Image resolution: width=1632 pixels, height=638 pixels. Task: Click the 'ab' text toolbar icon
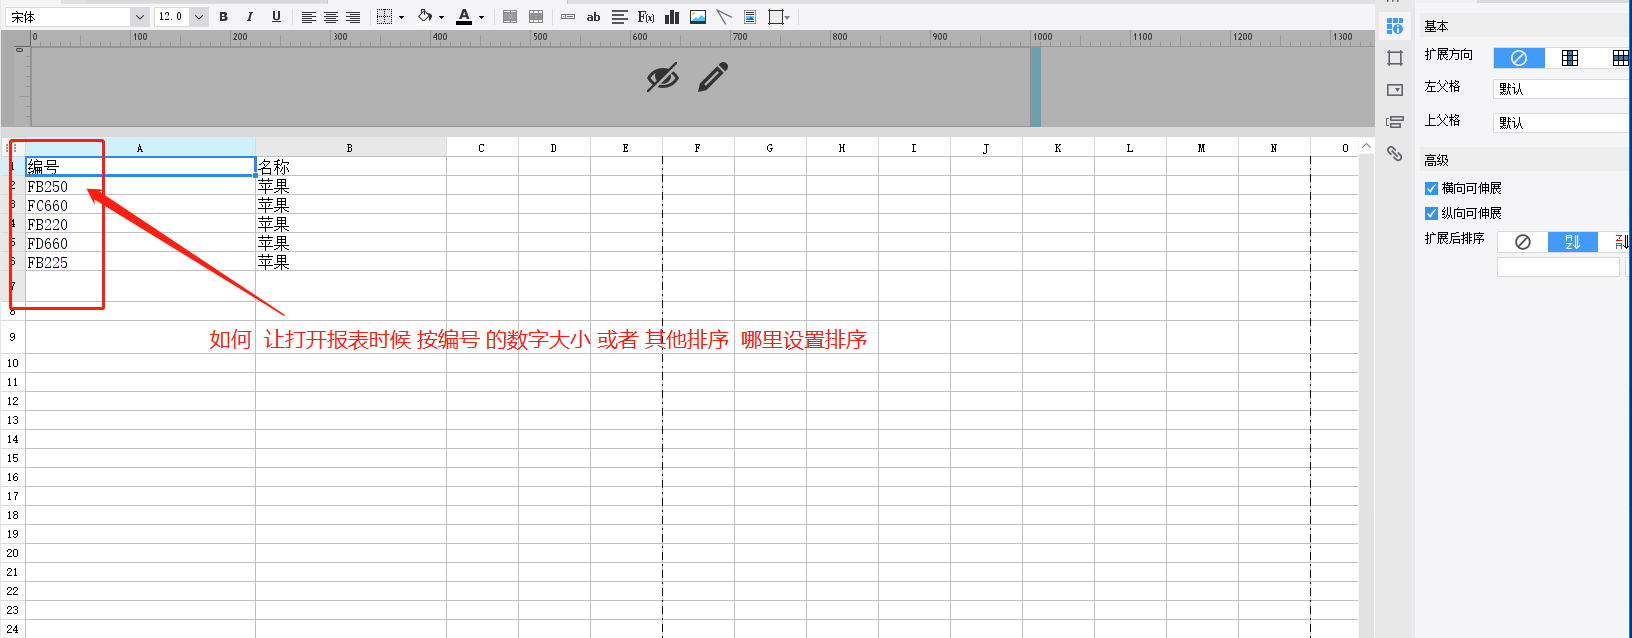pyautogui.click(x=593, y=17)
